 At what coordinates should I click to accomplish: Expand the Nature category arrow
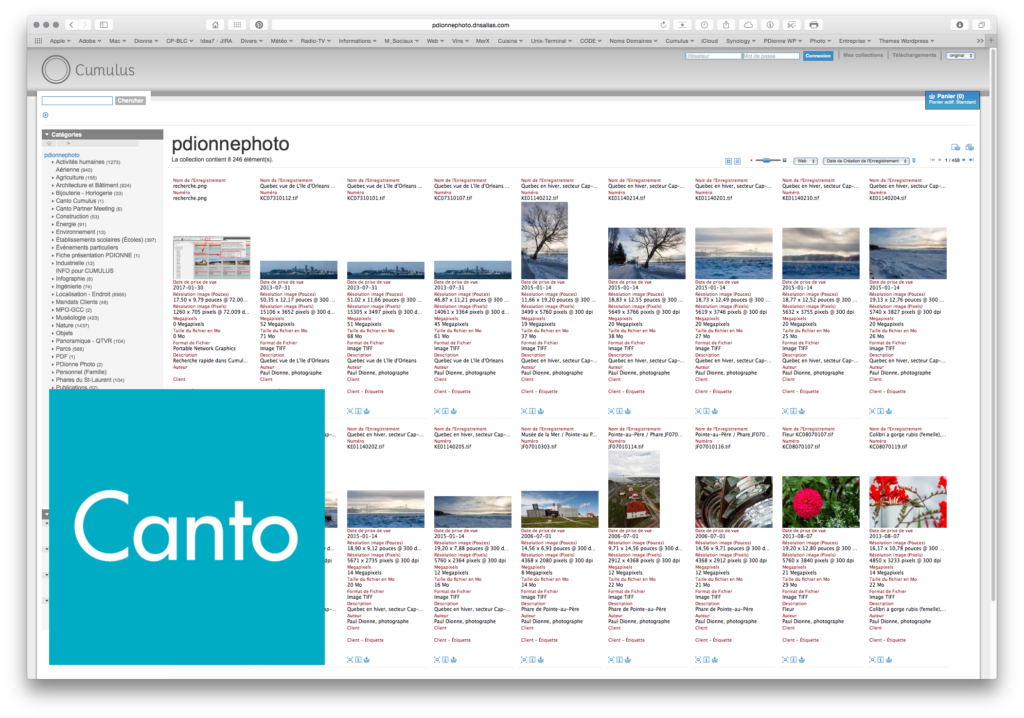[52, 325]
